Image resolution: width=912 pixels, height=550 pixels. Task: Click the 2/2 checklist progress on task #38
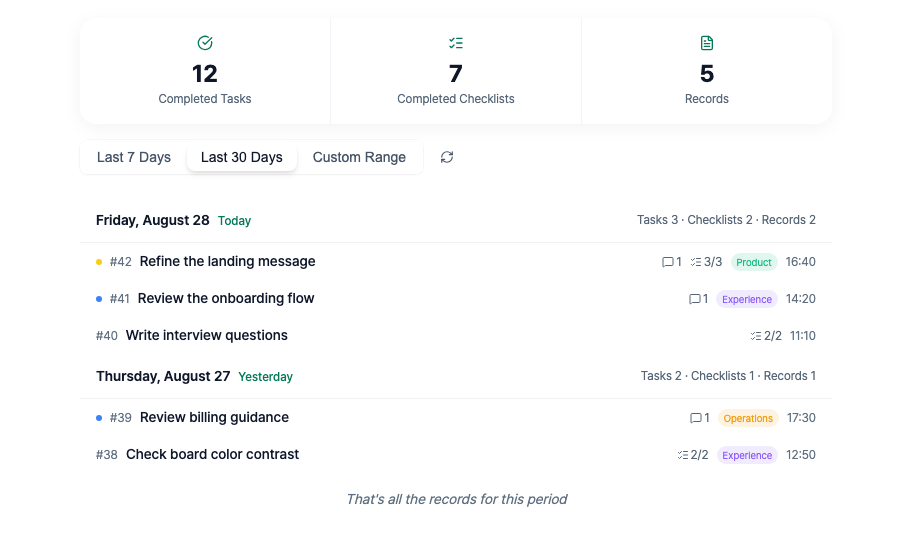coord(700,455)
